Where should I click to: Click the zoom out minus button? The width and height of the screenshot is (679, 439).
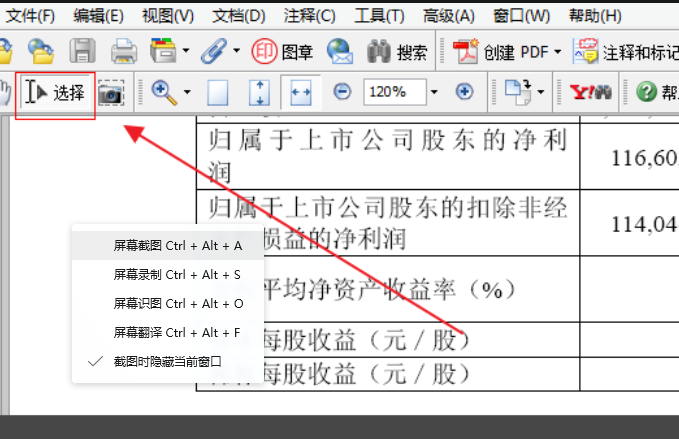342,92
